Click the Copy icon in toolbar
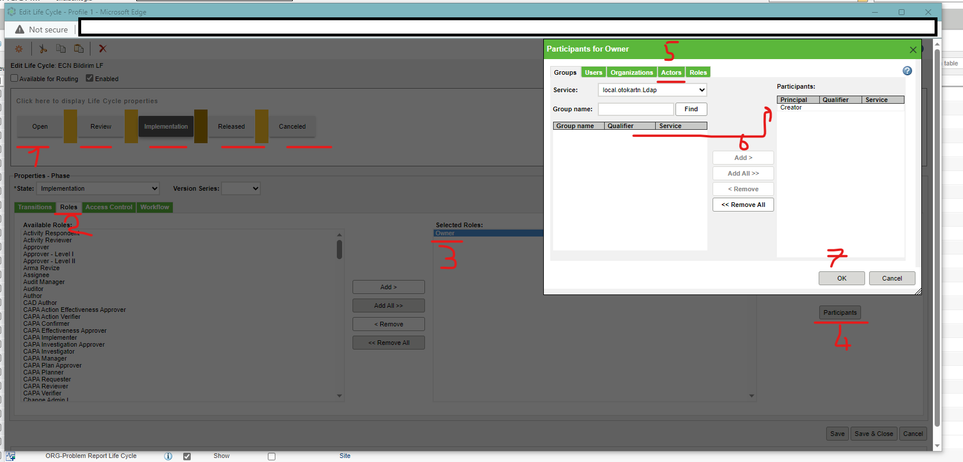 (60, 49)
